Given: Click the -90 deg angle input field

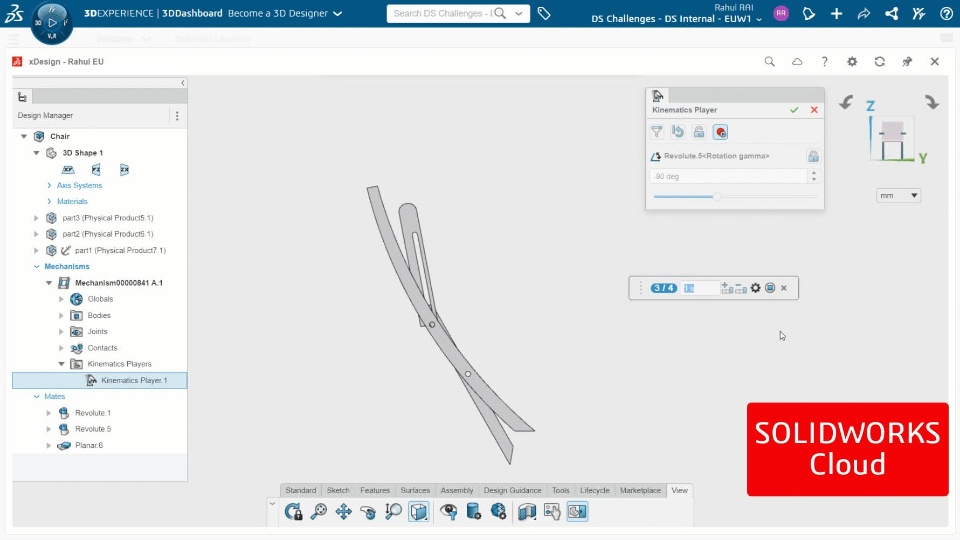Looking at the screenshot, I should click(x=728, y=176).
